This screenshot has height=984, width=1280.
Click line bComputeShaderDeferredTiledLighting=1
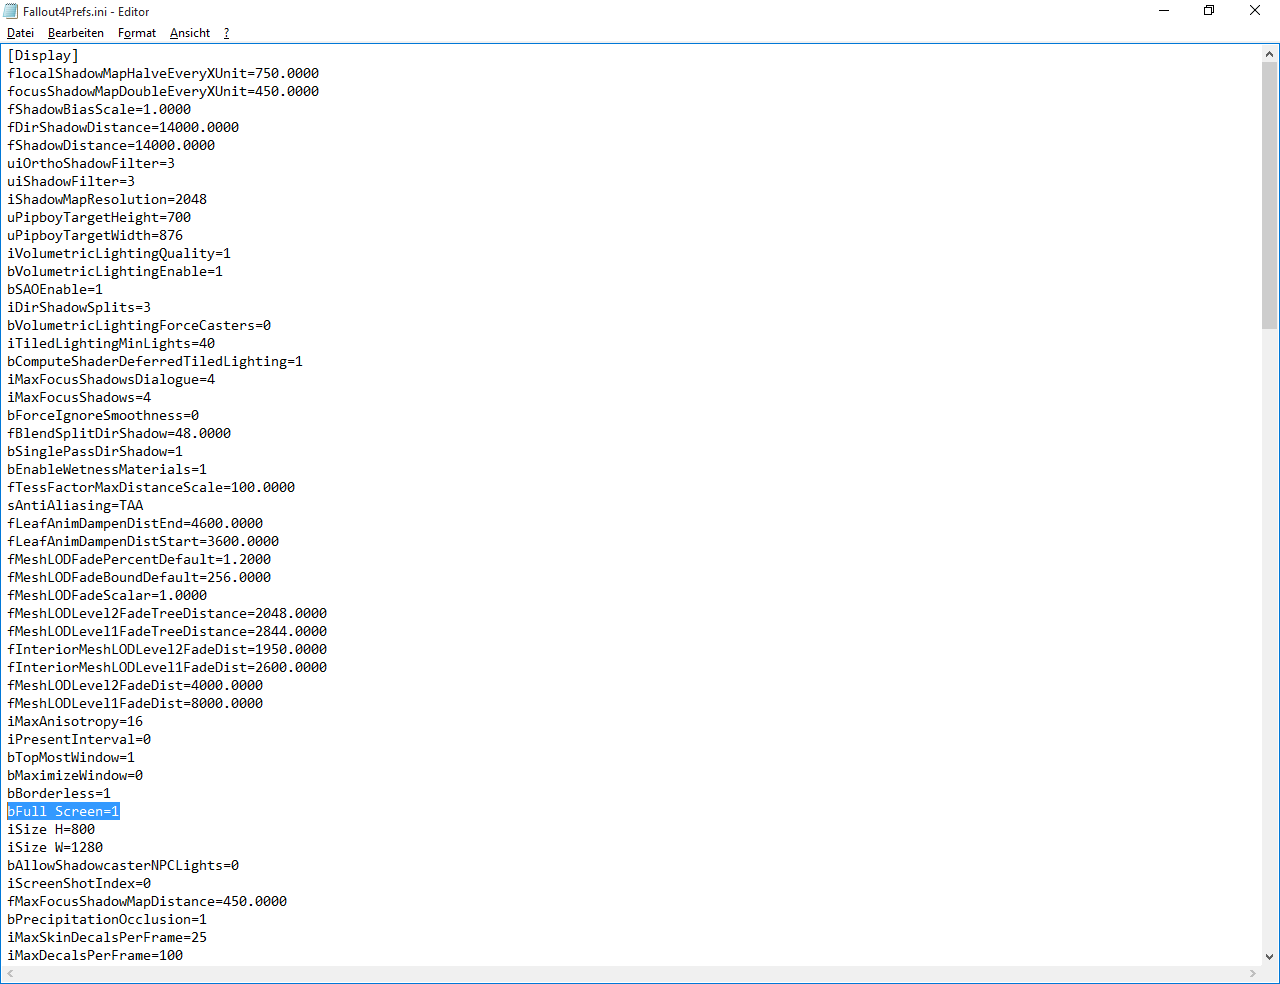pyautogui.click(x=155, y=361)
